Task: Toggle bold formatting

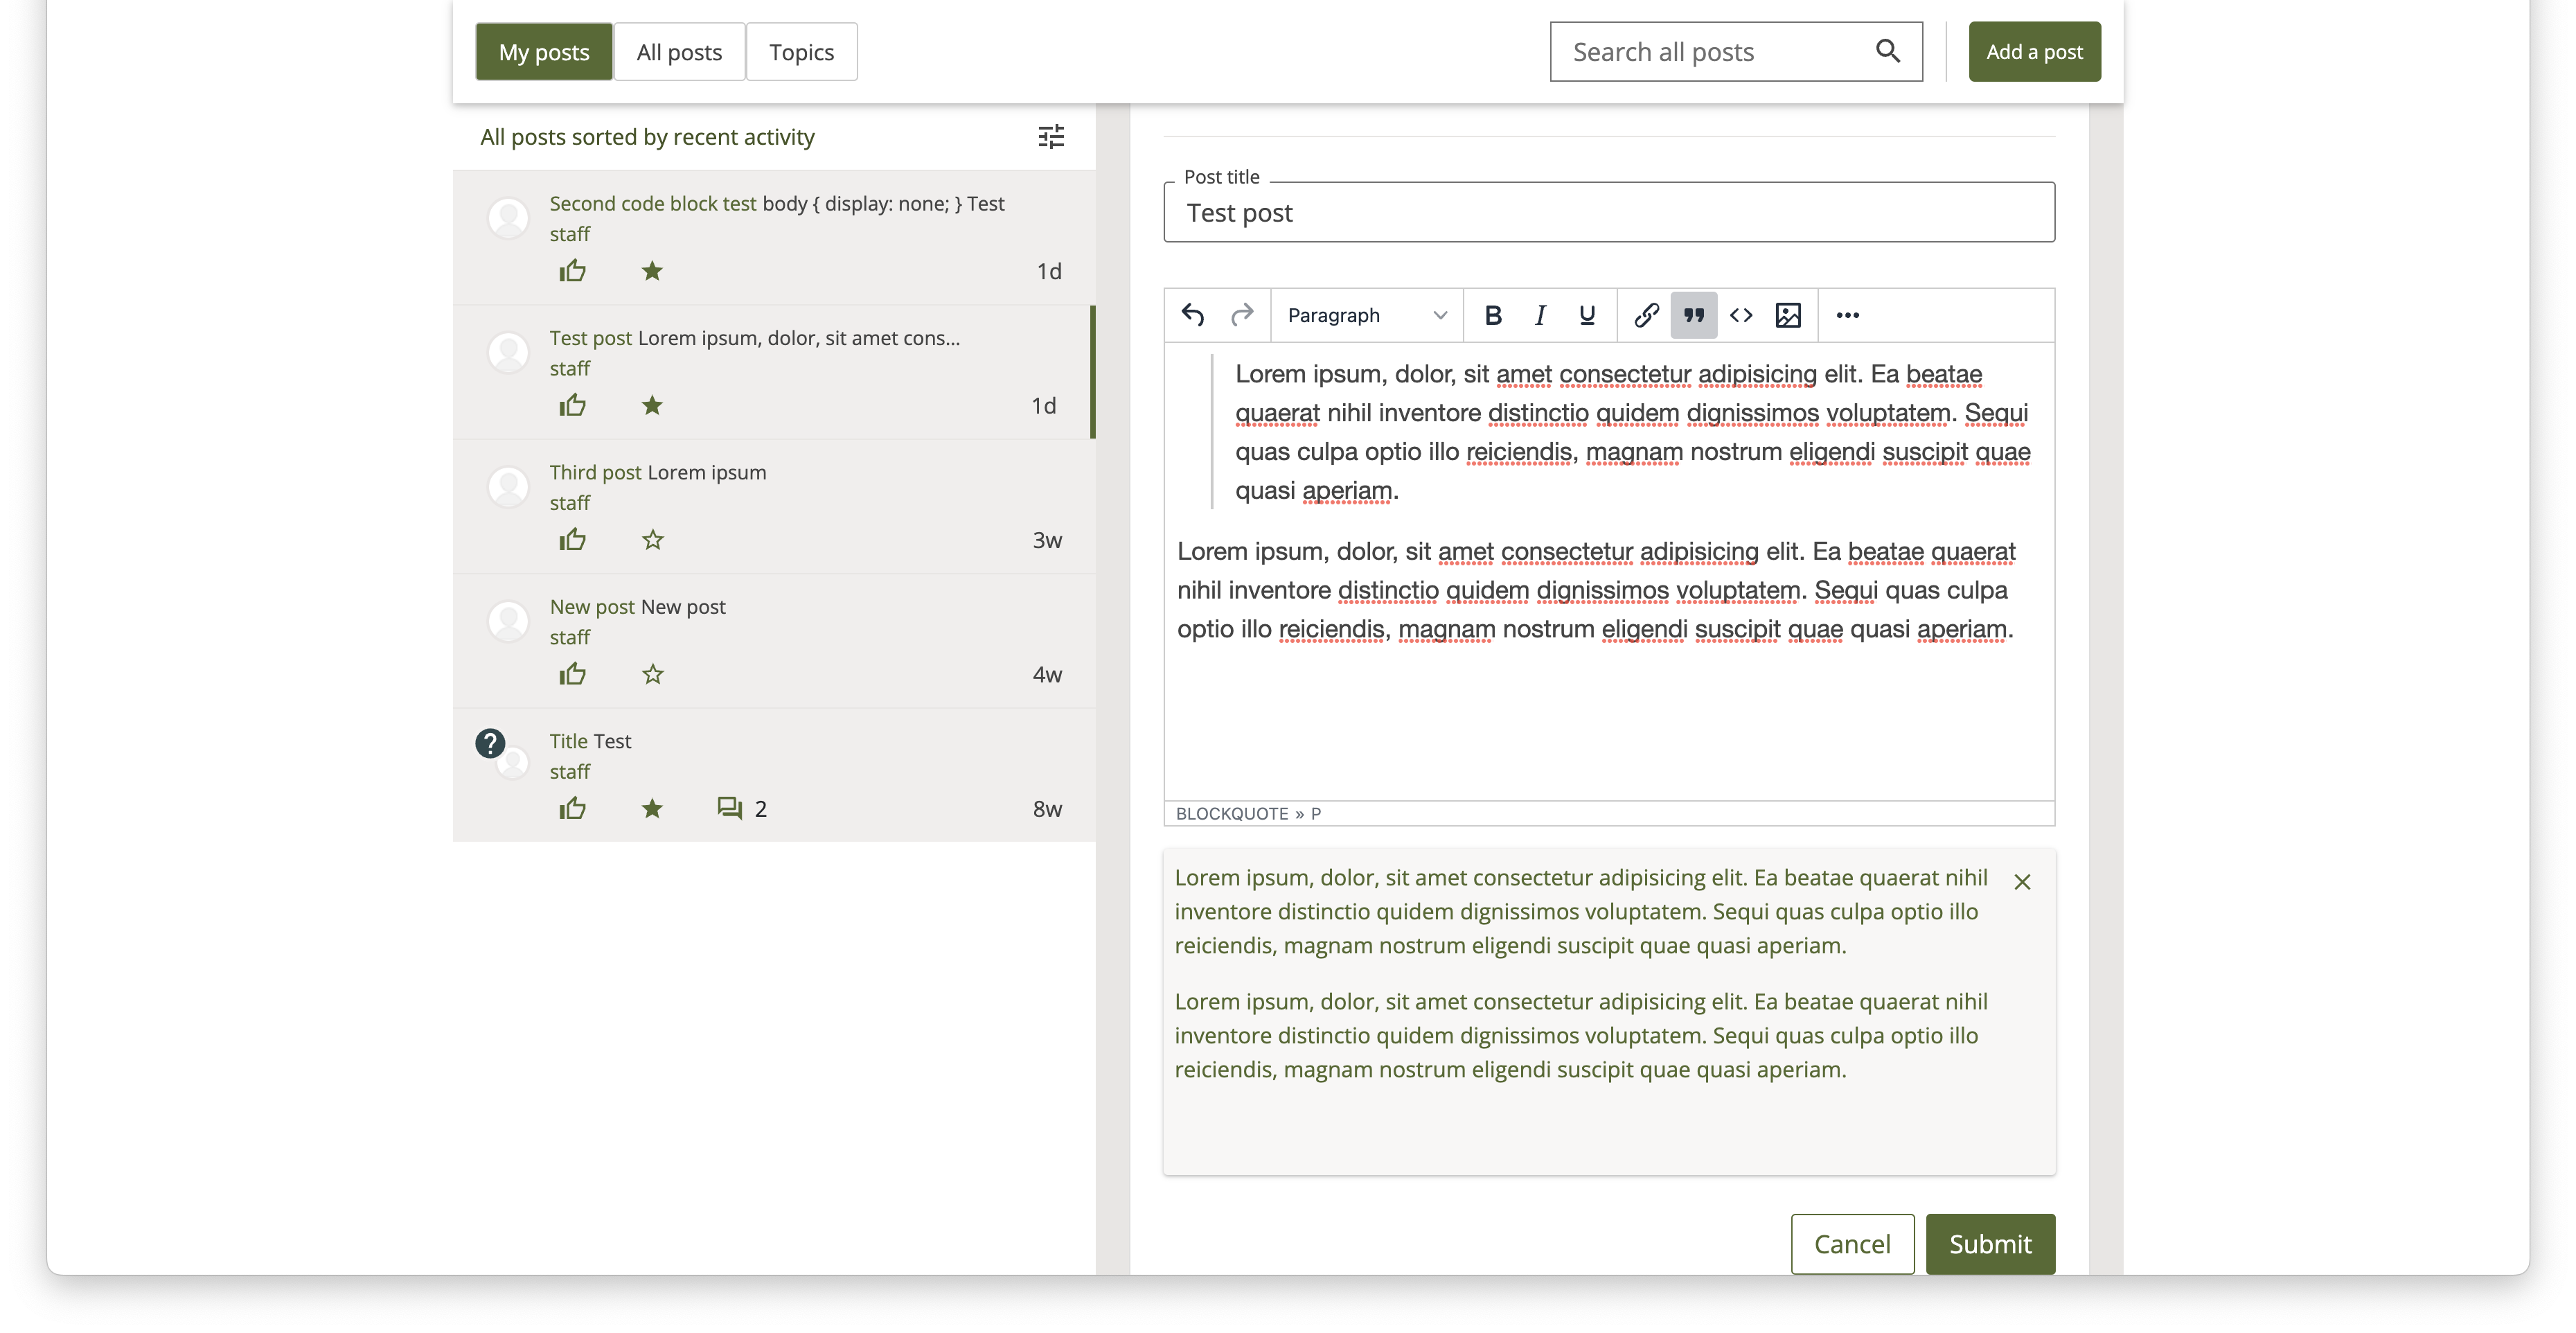Action: tap(1492, 315)
